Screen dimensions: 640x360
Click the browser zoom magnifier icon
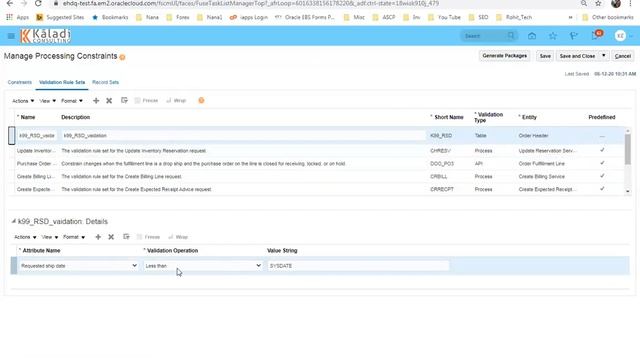(584, 4)
